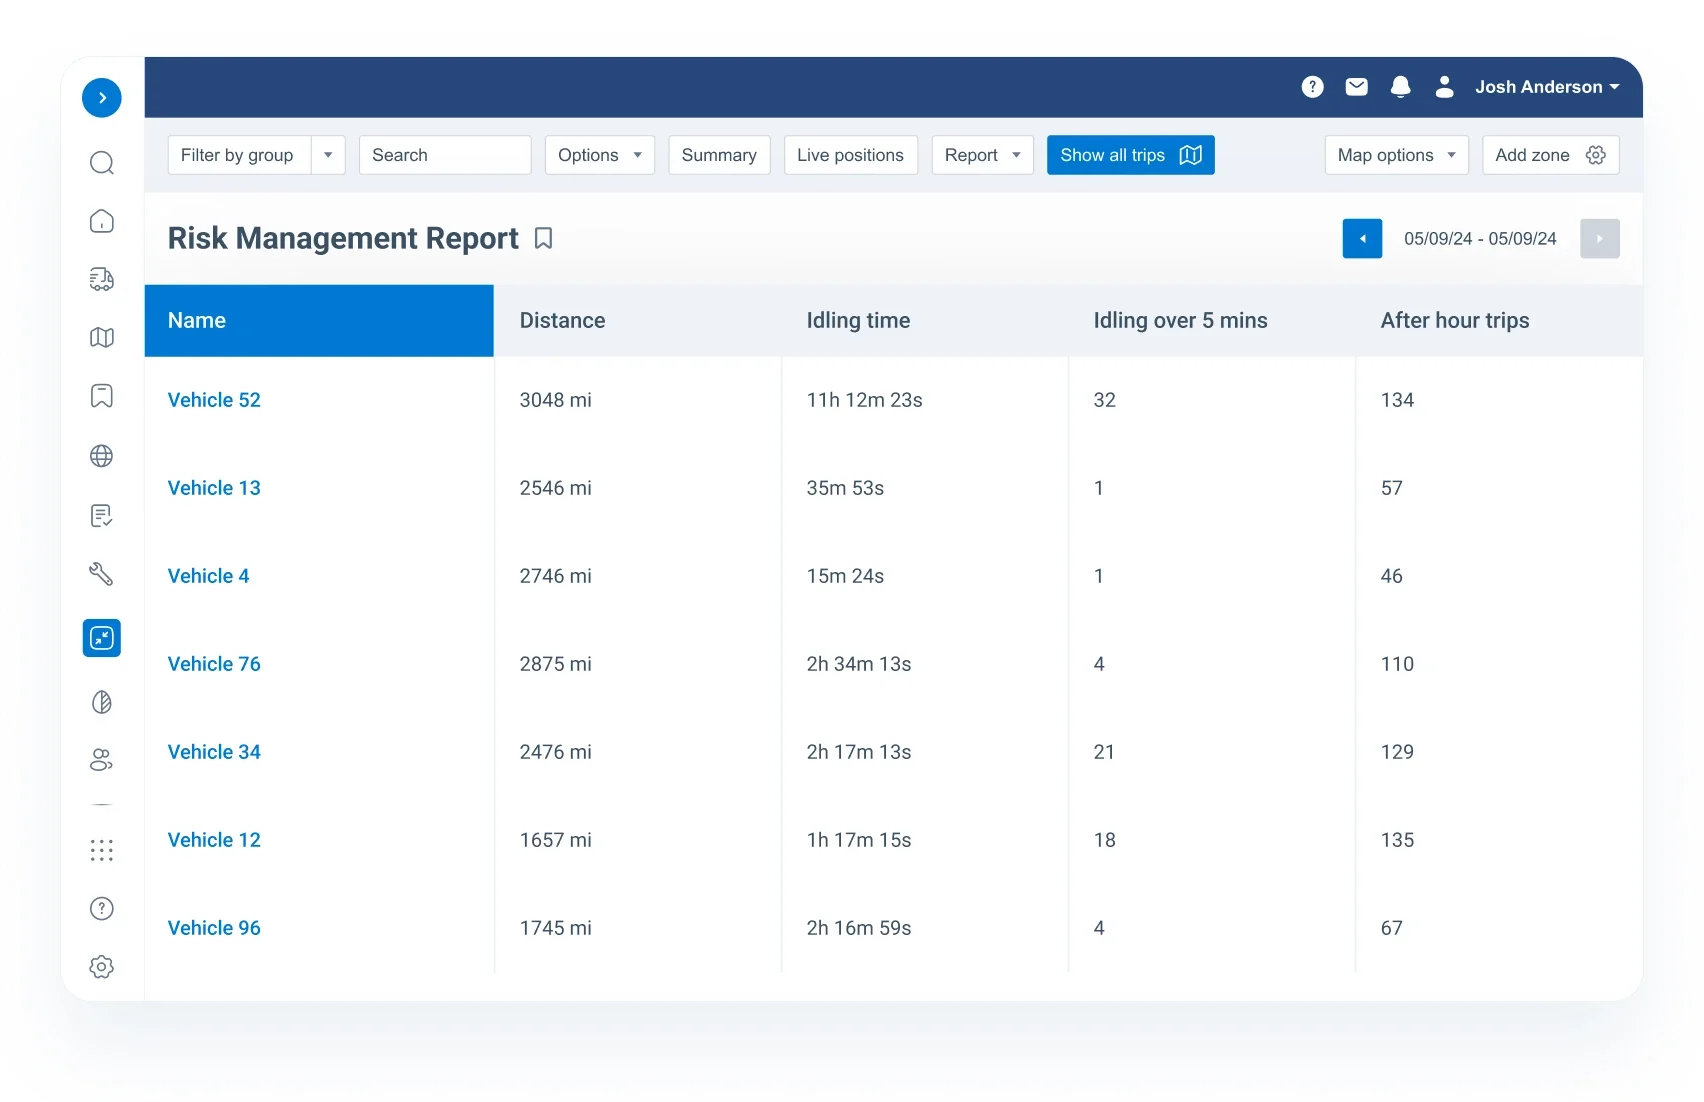Click the Search input field
The height and width of the screenshot is (1102, 1704).
click(x=444, y=155)
